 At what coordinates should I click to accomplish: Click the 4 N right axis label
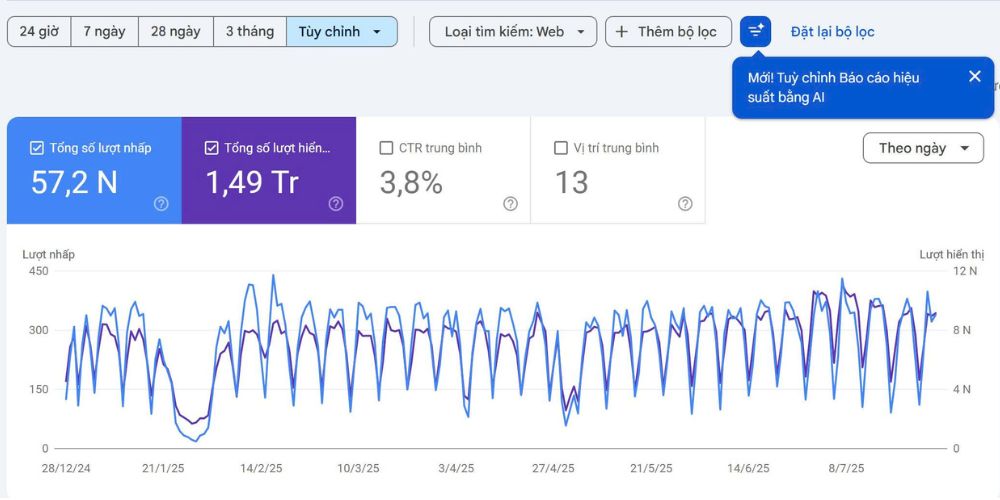pos(962,389)
